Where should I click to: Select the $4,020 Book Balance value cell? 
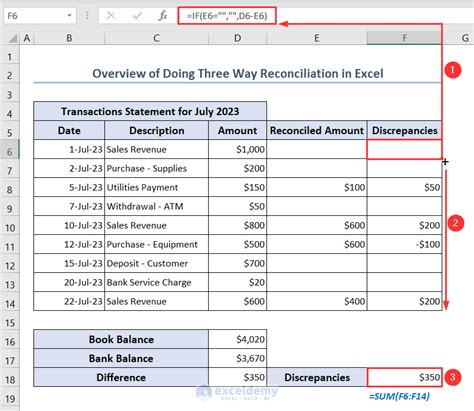point(237,339)
